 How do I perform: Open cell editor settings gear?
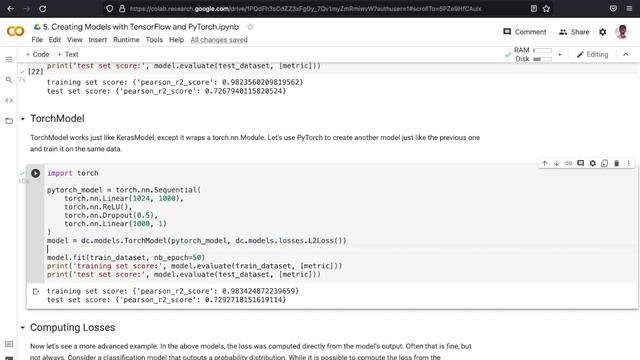click(592, 163)
